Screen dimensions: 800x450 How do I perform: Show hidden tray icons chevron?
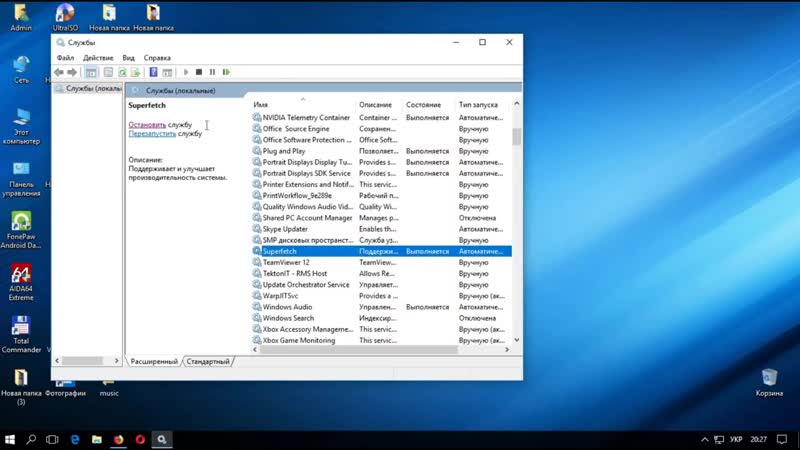coord(705,439)
